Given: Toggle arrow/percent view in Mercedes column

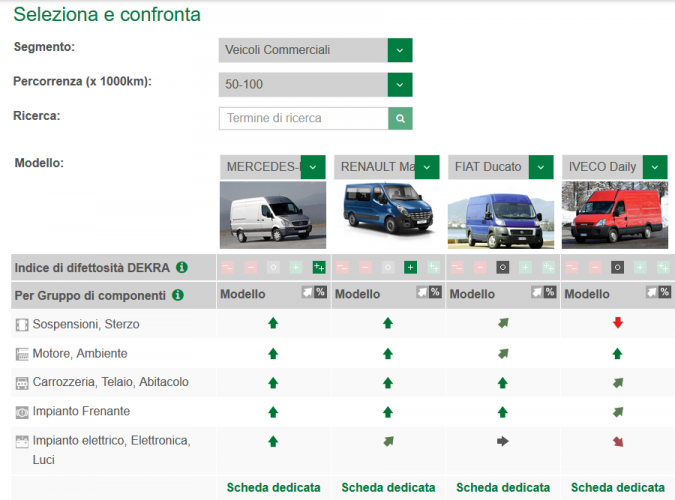Looking at the screenshot, I should coord(314,293).
